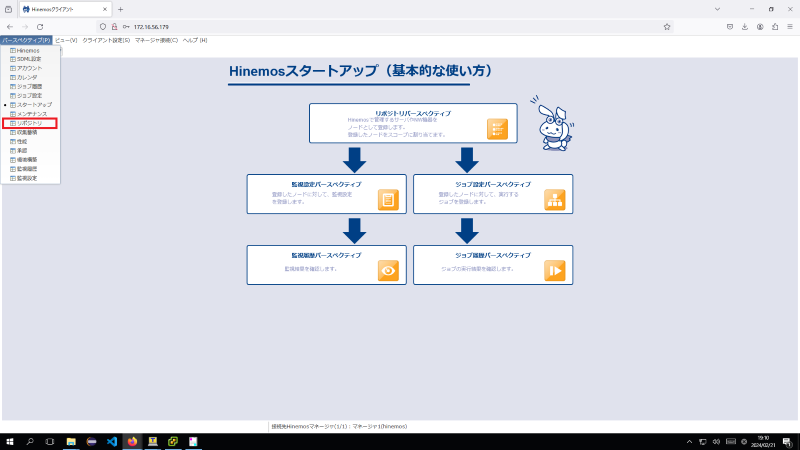Viewport: 800px width, 450px height.
Task: Open the リポジトリ perspective from the menu
Action: click(x=30, y=123)
